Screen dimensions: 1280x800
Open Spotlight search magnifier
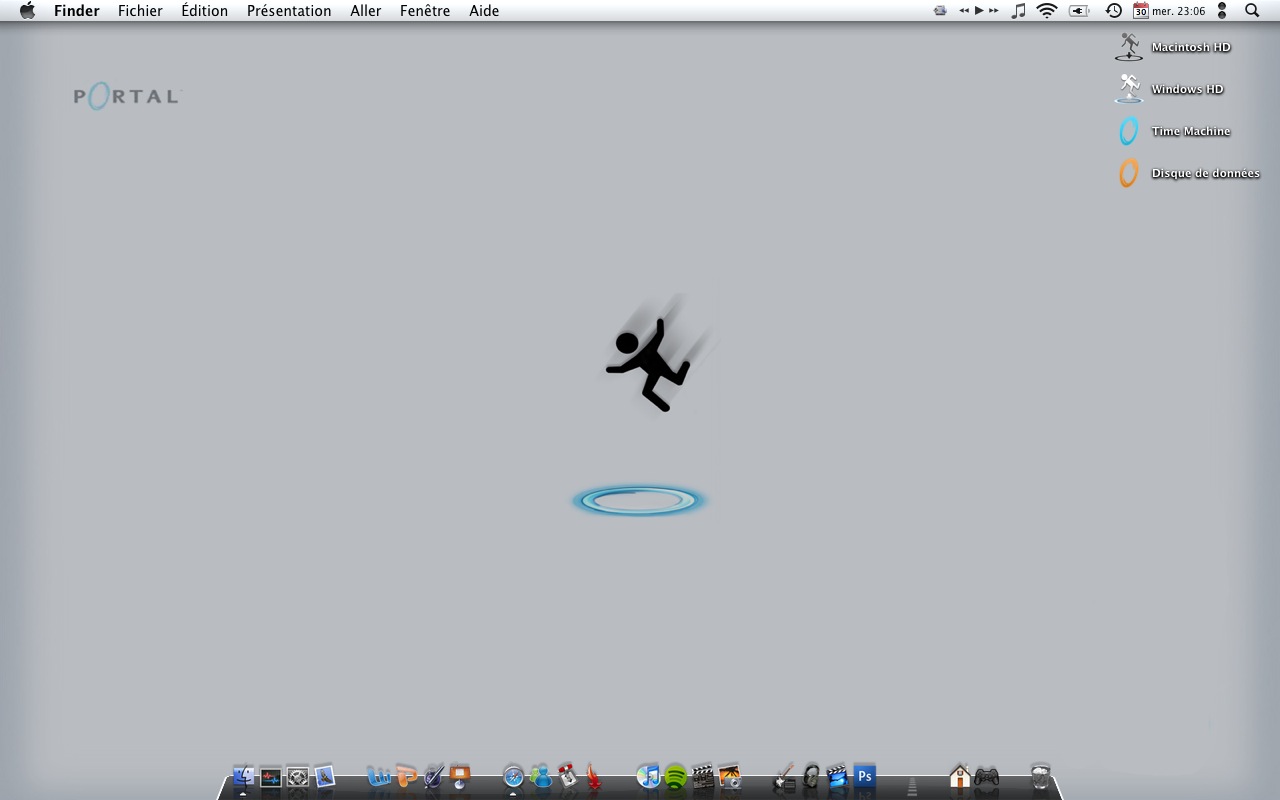1252,11
